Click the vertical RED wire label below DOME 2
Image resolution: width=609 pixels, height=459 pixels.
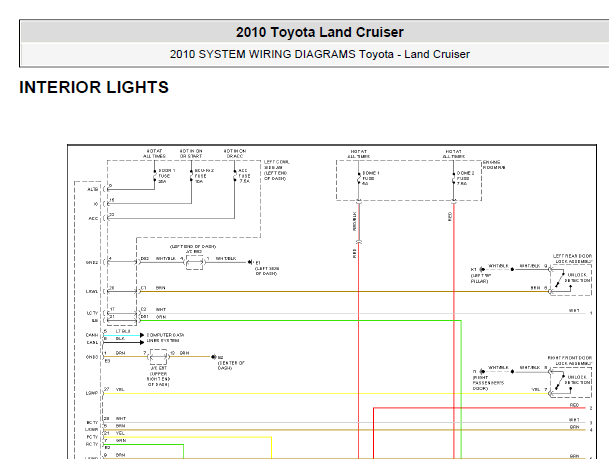pyautogui.click(x=450, y=217)
